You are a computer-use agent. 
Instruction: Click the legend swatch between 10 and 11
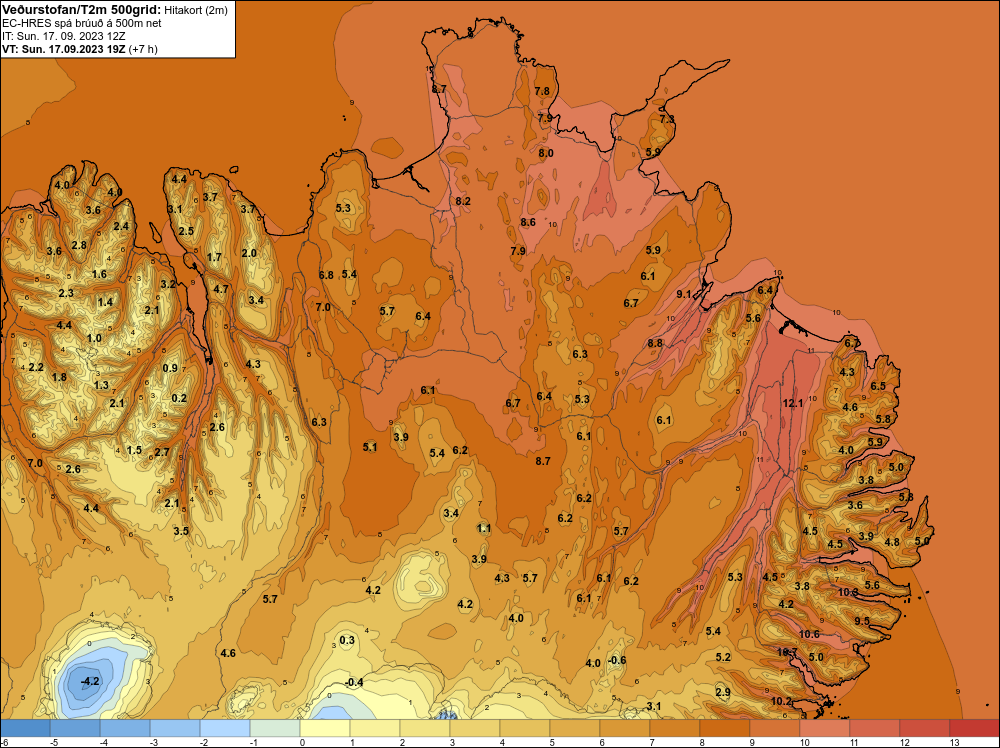pyautogui.click(x=825, y=728)
